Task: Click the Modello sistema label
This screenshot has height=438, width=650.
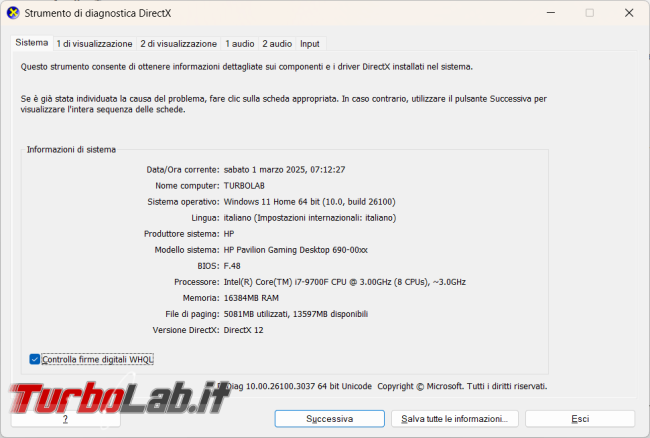Action: tap(187, 250)
